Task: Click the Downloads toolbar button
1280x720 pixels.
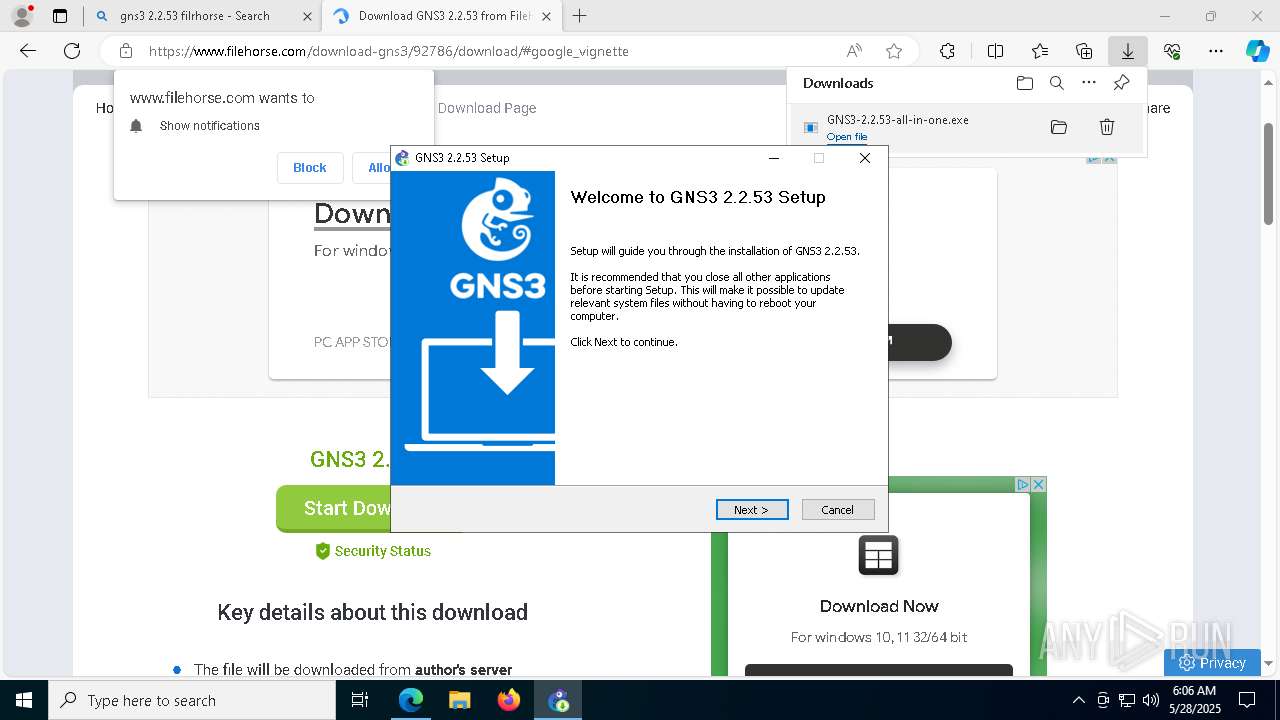Action: [1128, 51]
